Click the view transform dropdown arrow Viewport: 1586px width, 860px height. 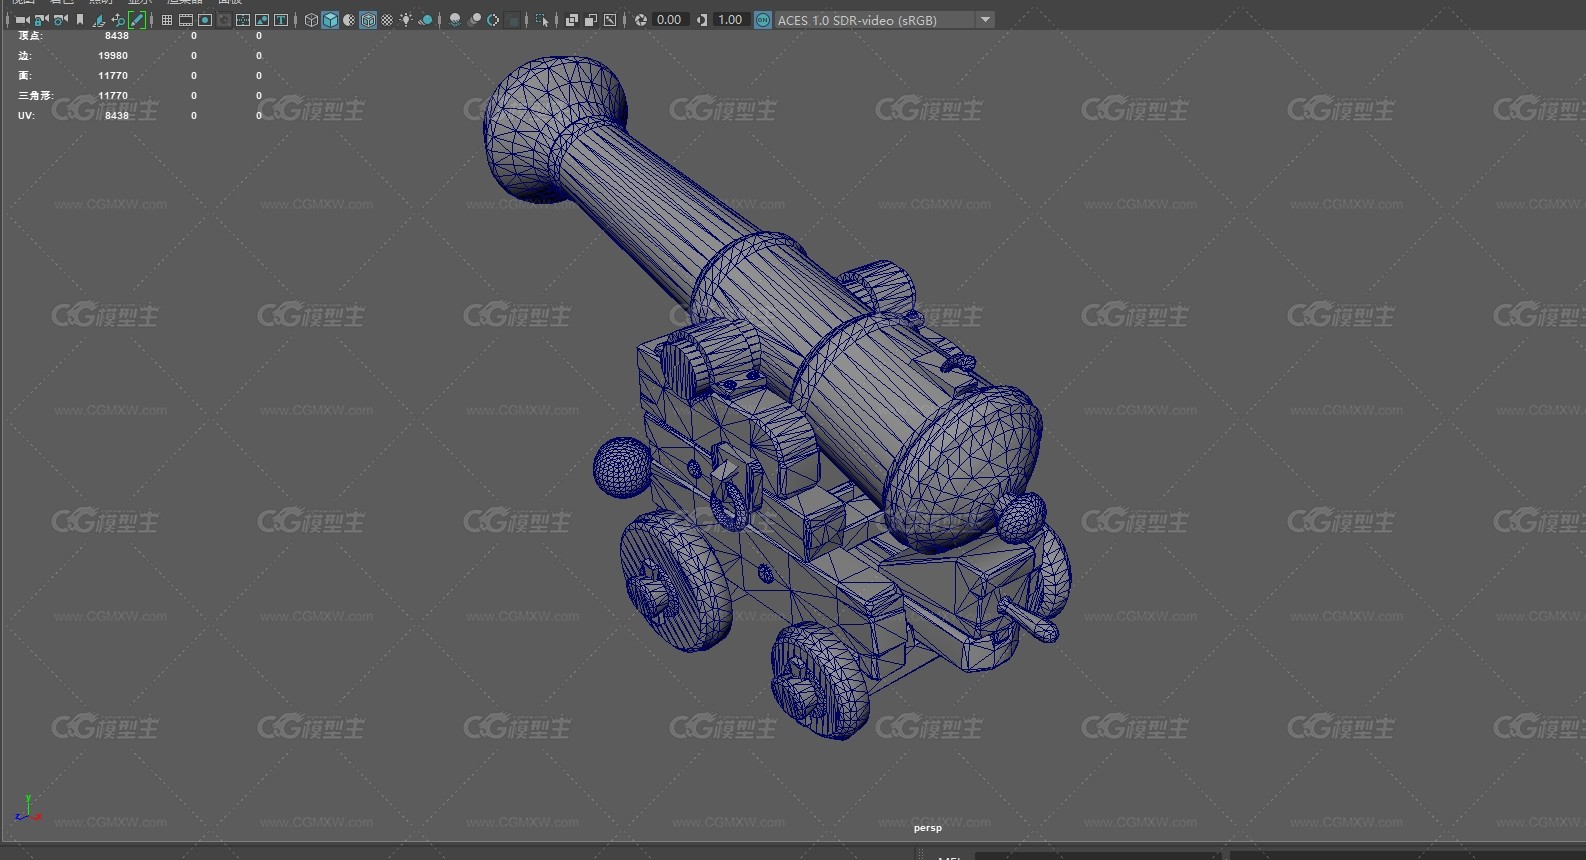click(985, 20)
